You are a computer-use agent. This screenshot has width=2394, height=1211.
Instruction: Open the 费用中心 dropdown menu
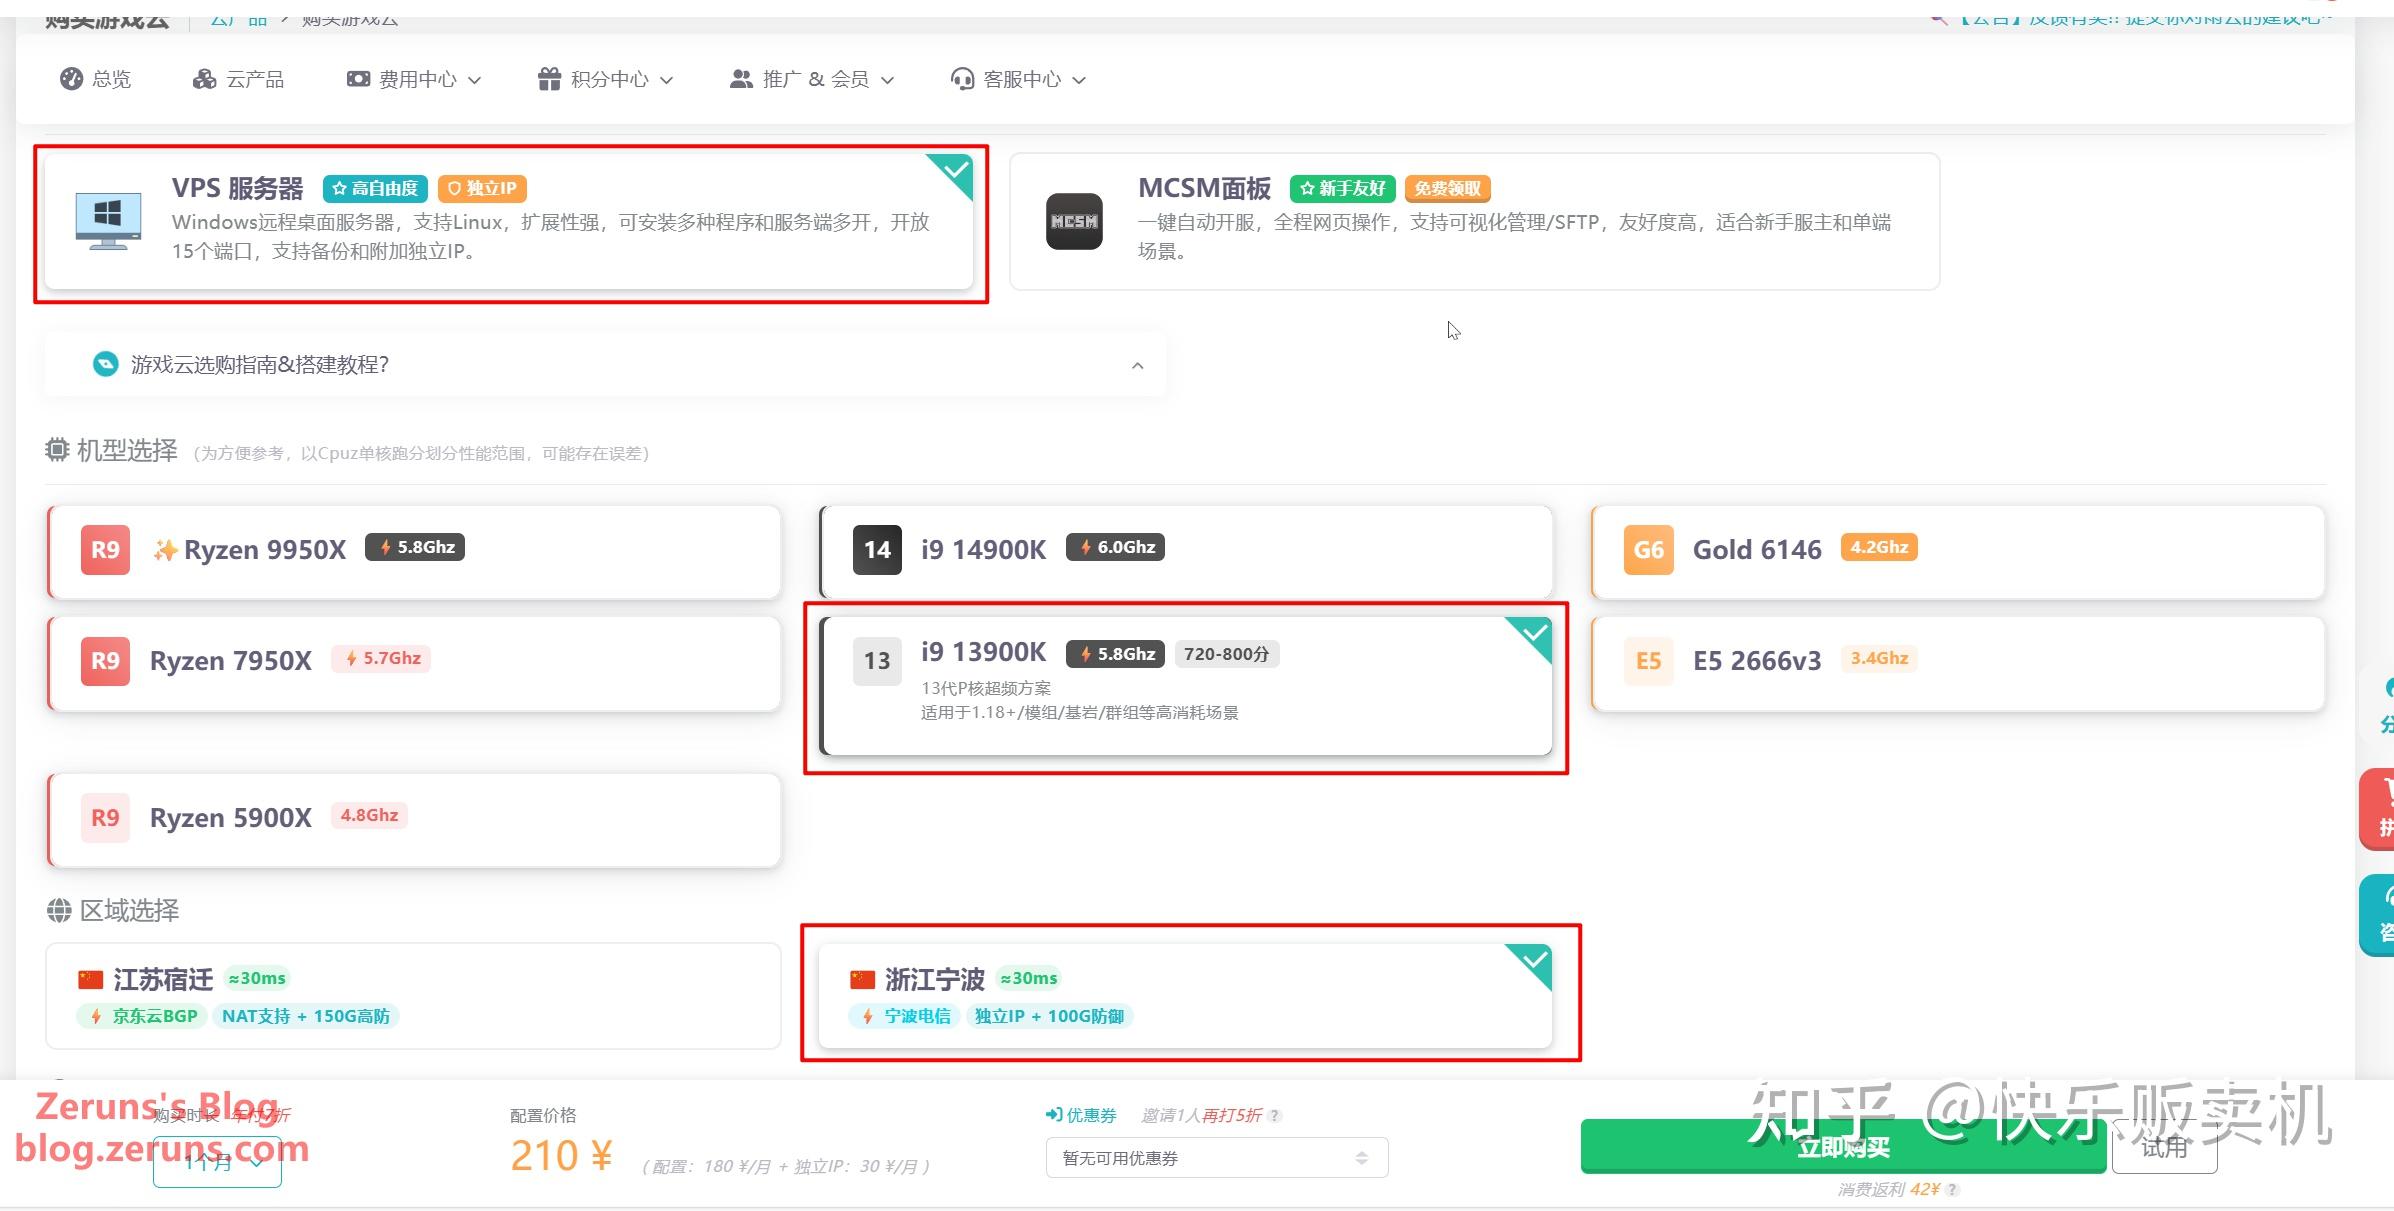414,79
